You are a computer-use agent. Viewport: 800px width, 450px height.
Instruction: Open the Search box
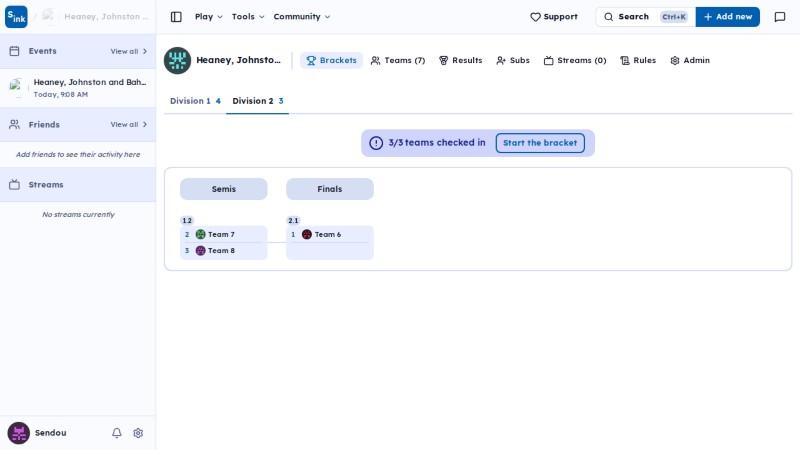coord(645,17)
